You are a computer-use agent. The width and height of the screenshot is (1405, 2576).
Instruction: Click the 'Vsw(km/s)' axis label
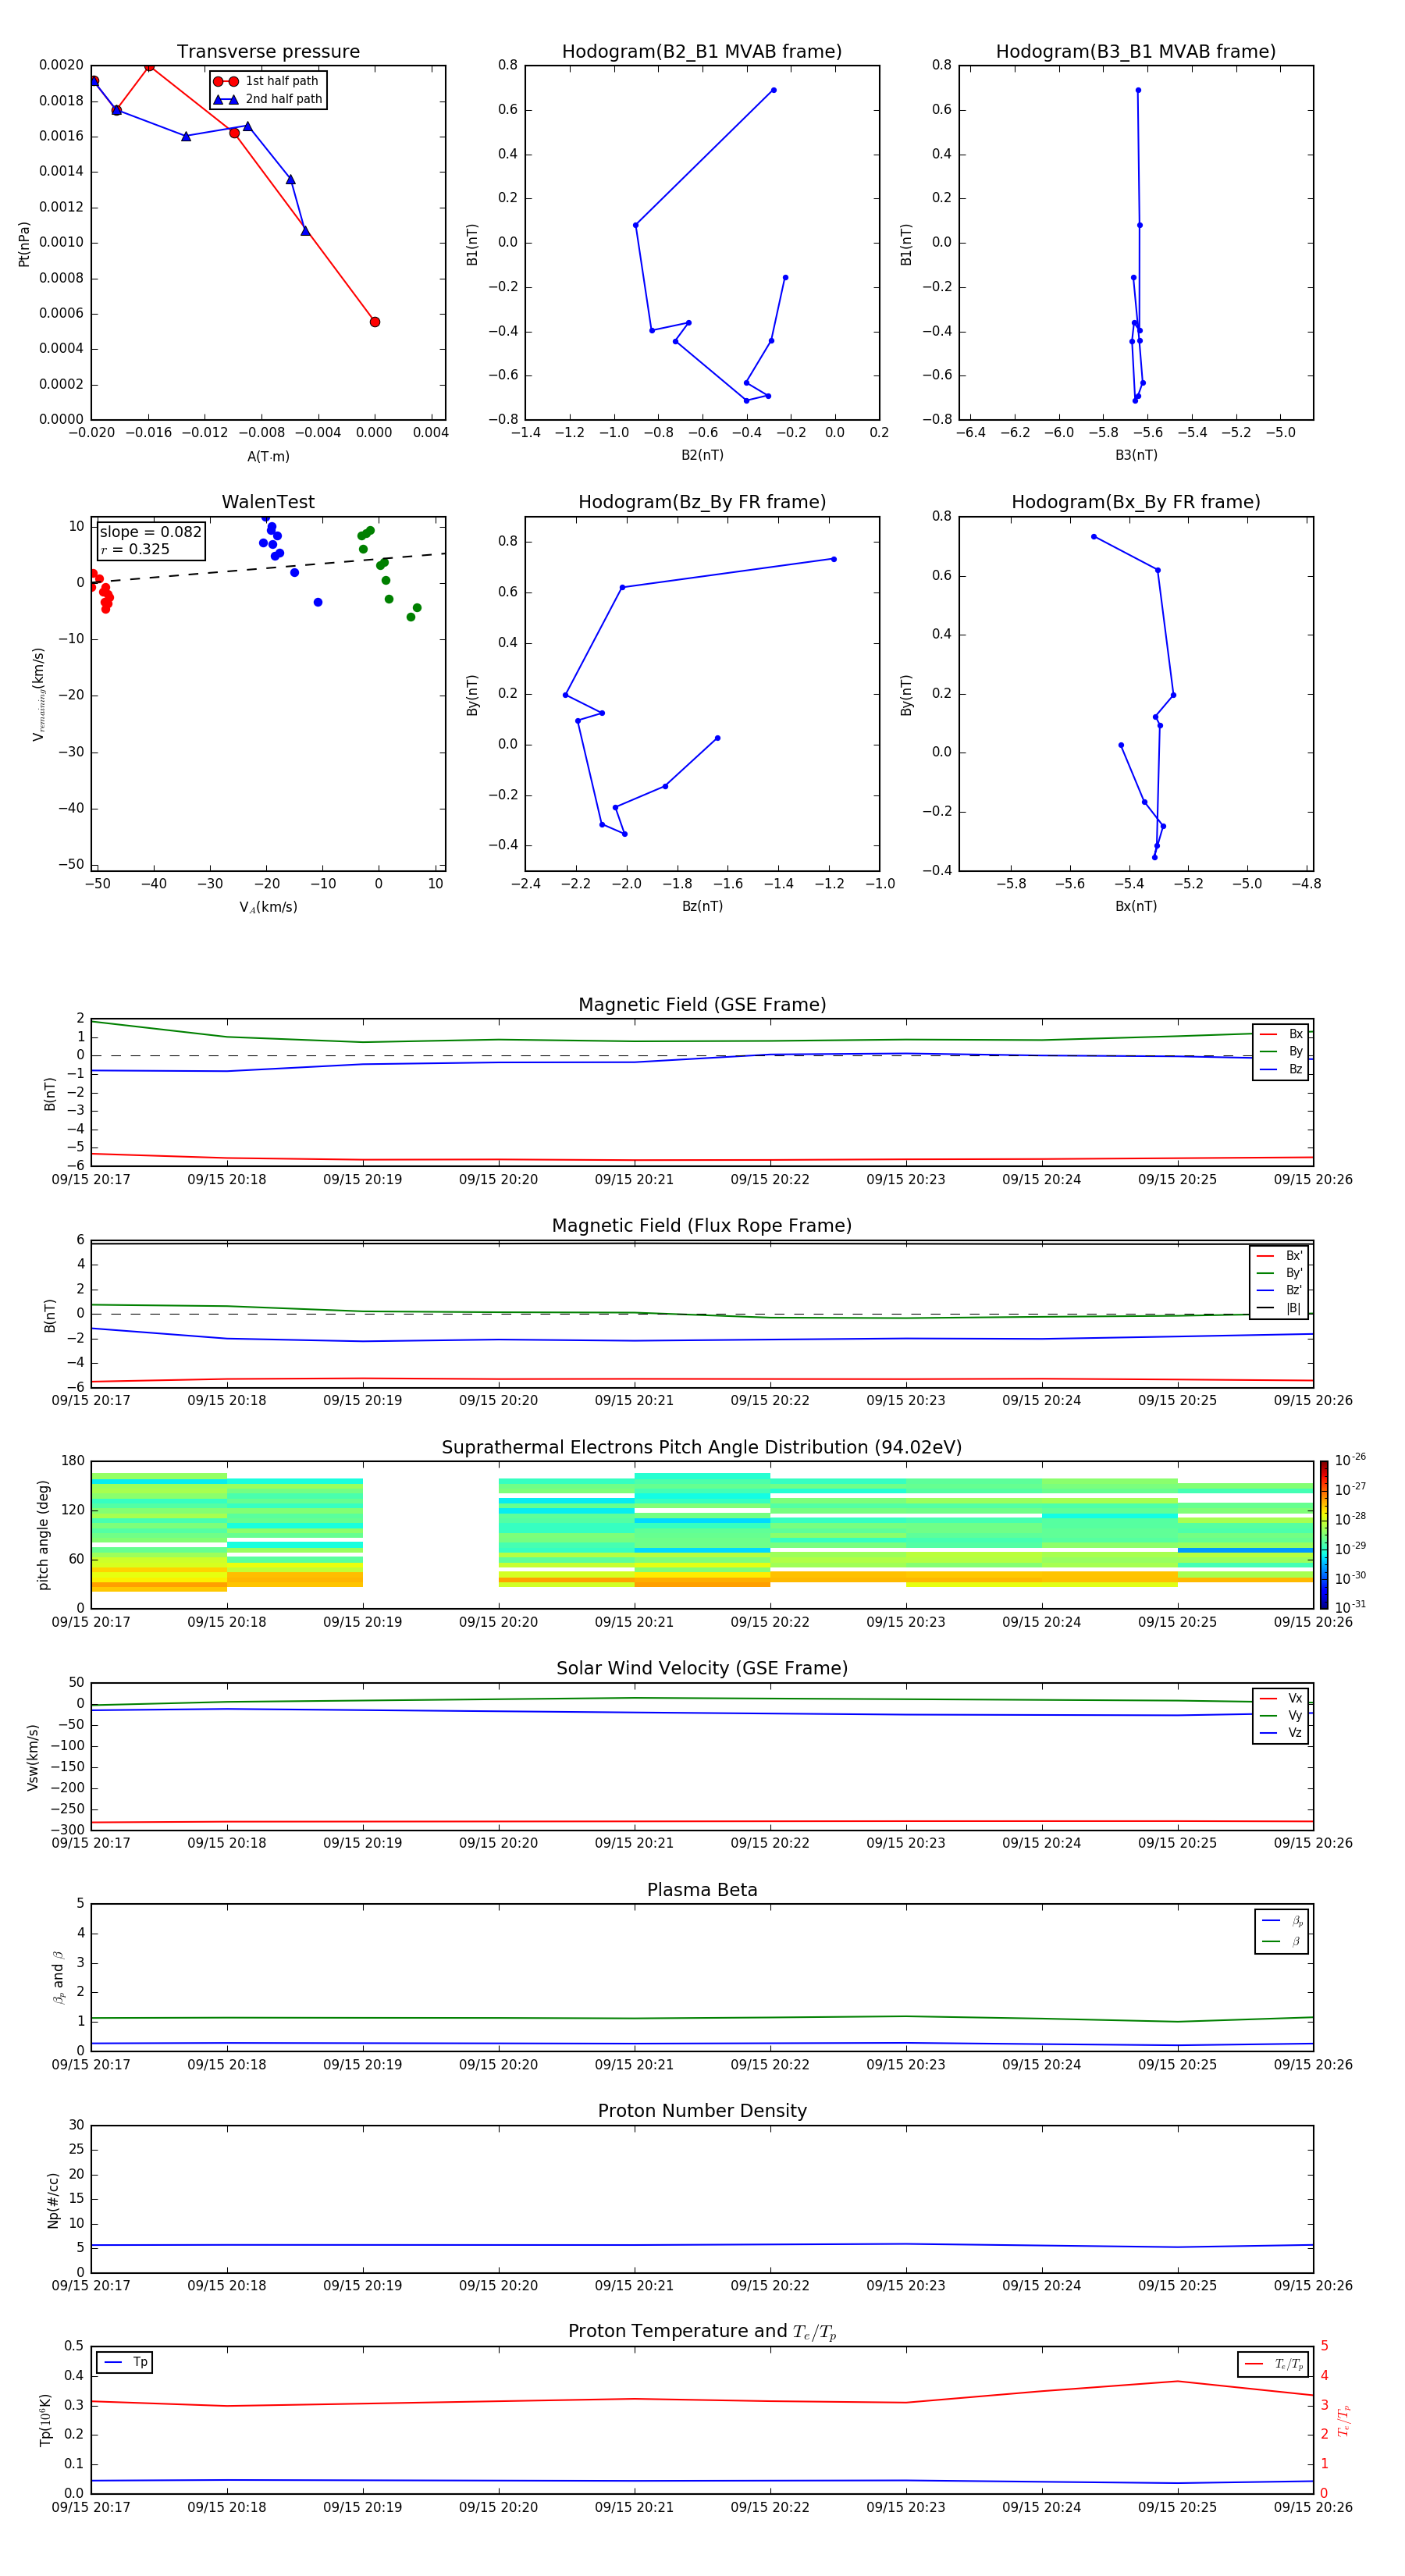pyautogui.click(x=32, y=1757)
